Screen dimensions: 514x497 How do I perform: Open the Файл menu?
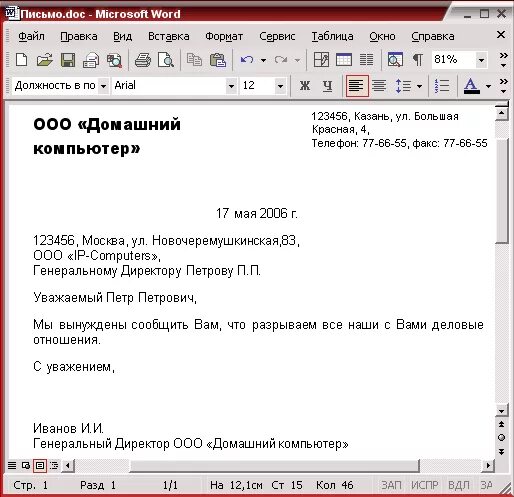tap(31, 36)
